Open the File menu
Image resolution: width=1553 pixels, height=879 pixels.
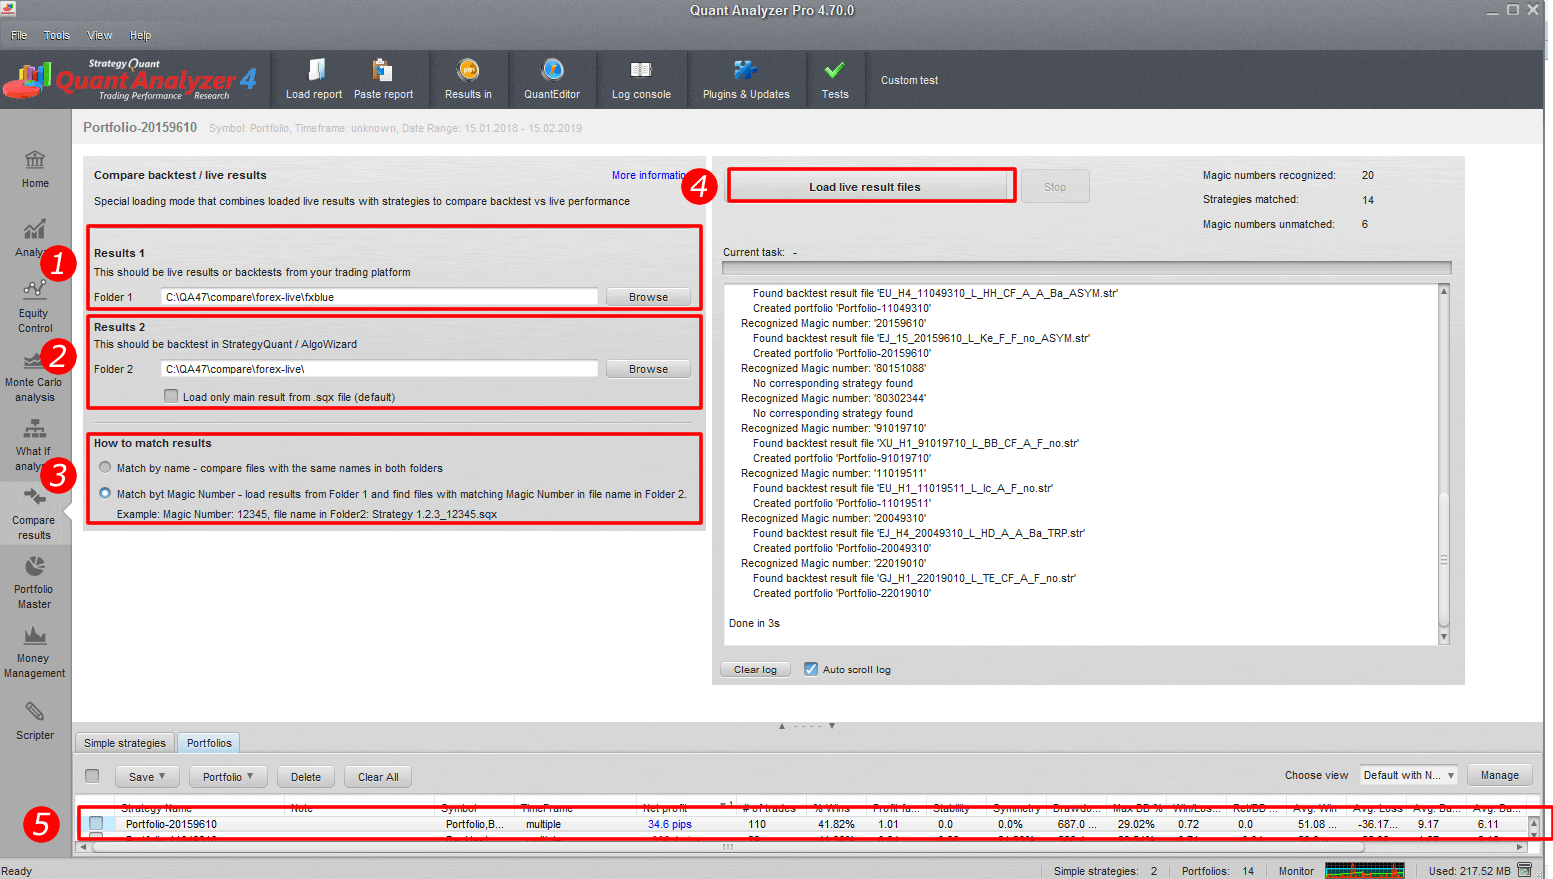pos(19,35)
